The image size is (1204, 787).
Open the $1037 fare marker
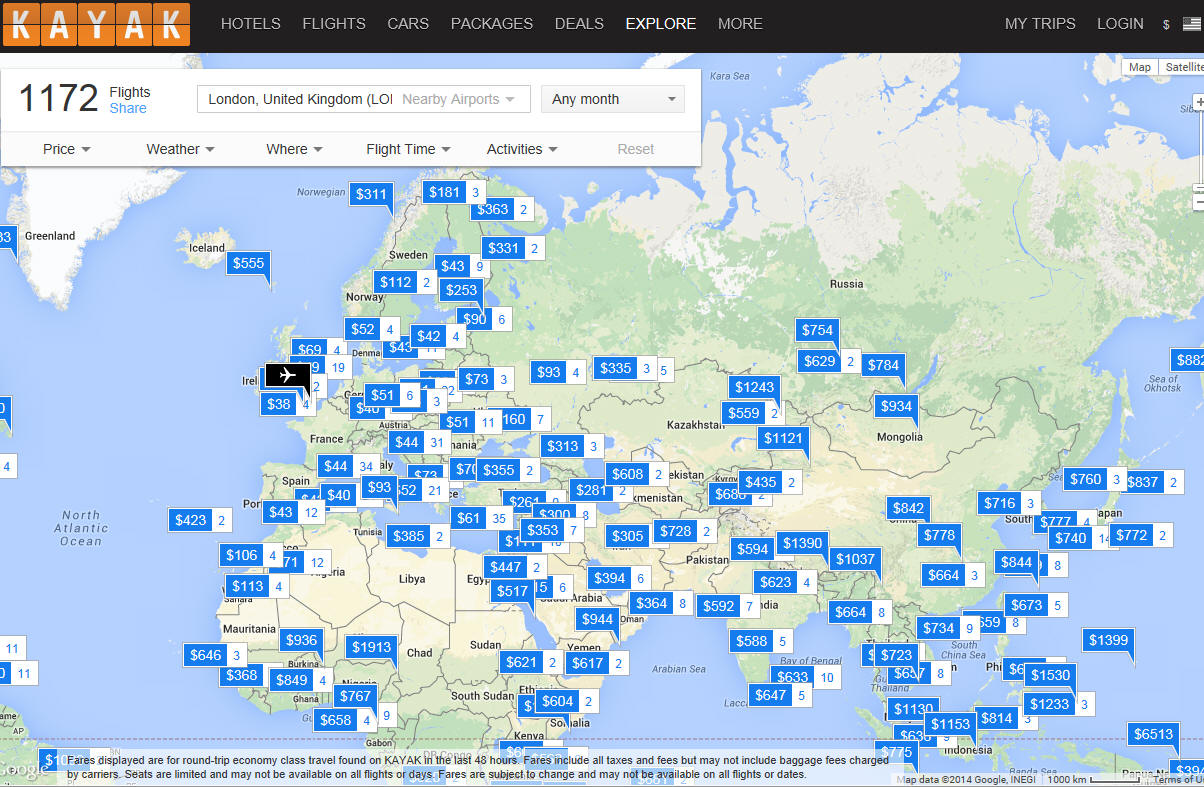point(855,559)
